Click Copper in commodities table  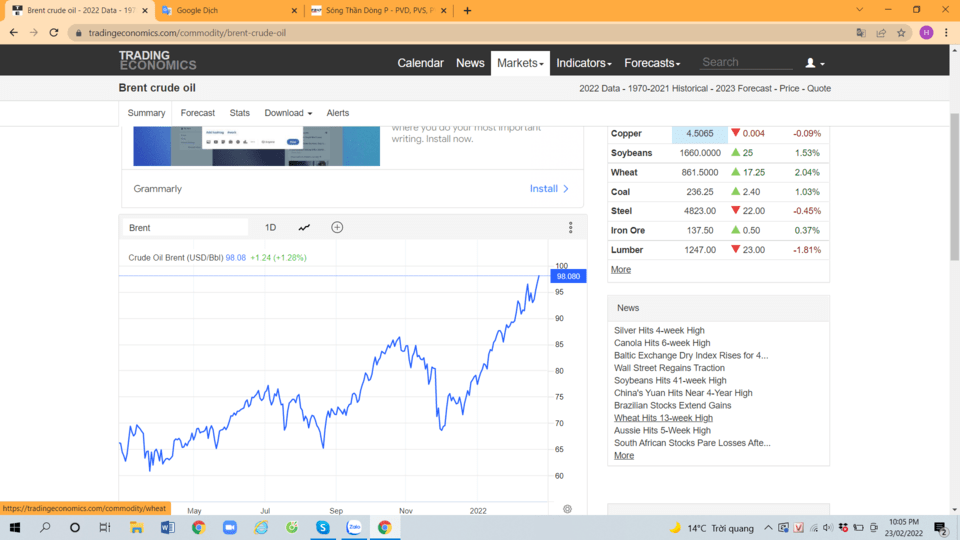click(626, 133)
